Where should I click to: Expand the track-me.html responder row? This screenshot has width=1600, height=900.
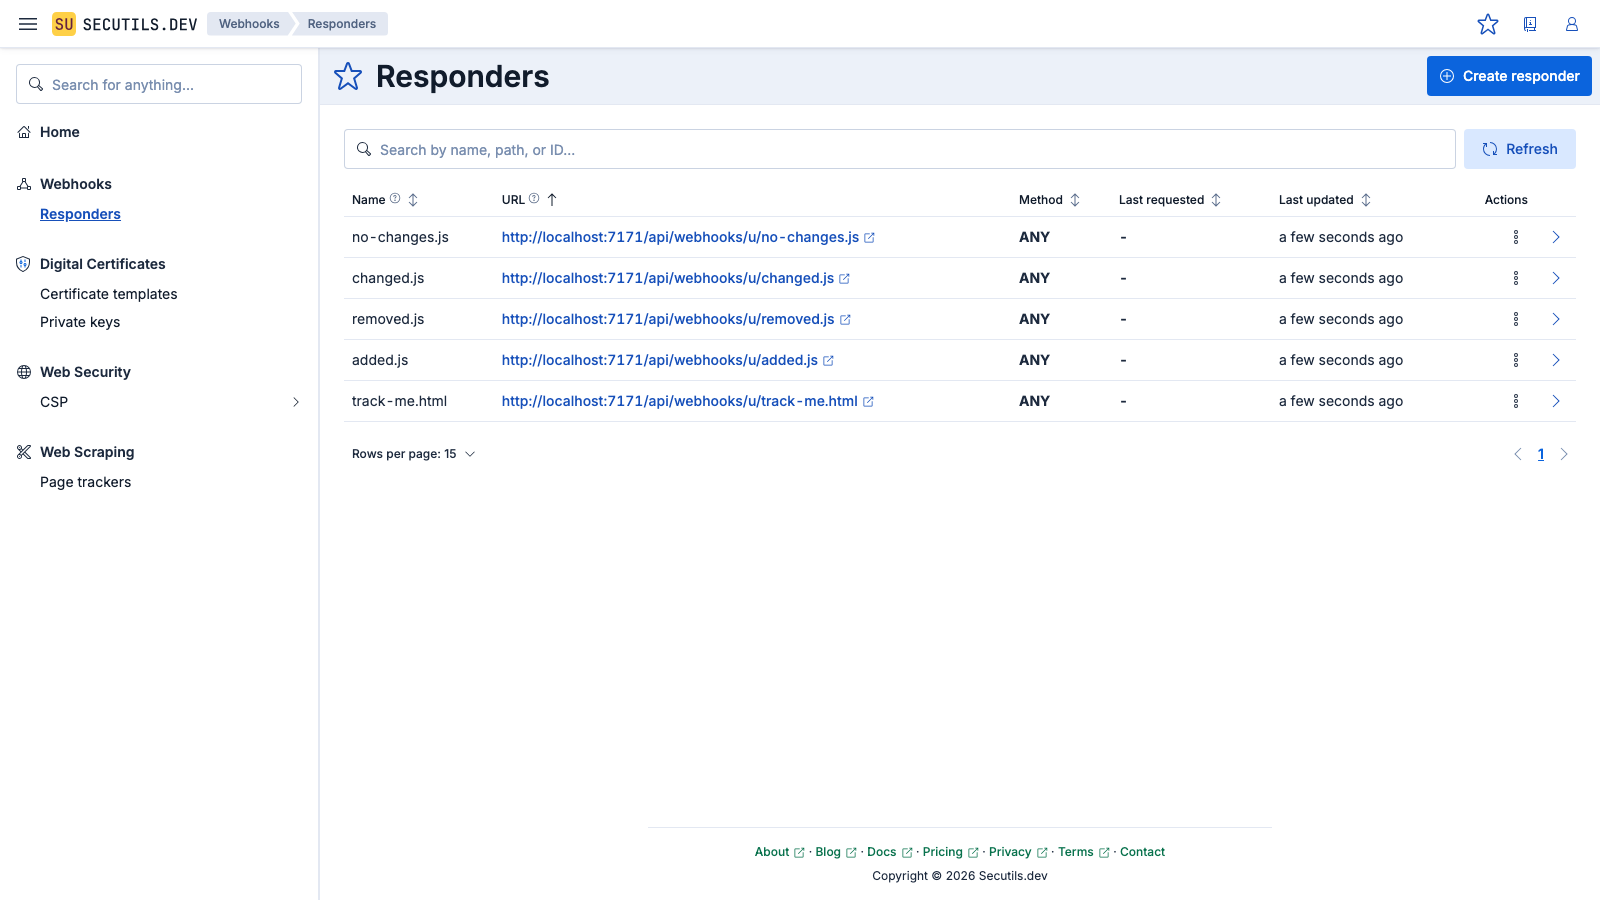1555,401
